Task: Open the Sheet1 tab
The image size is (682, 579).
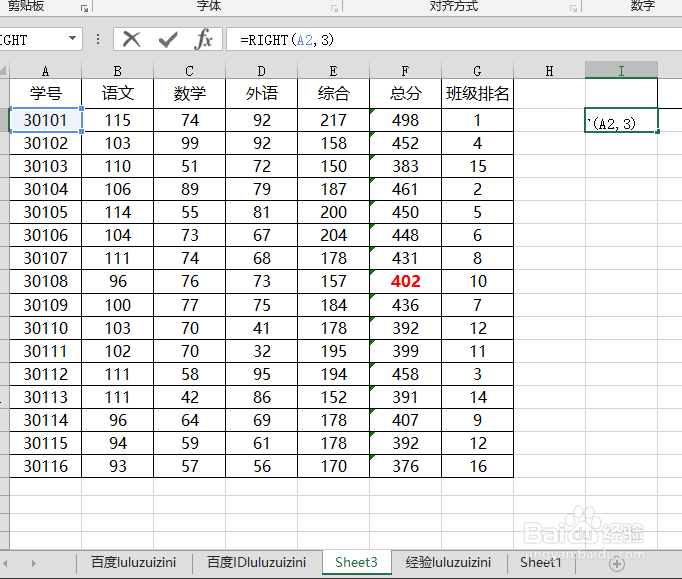Action: point(541,562)
